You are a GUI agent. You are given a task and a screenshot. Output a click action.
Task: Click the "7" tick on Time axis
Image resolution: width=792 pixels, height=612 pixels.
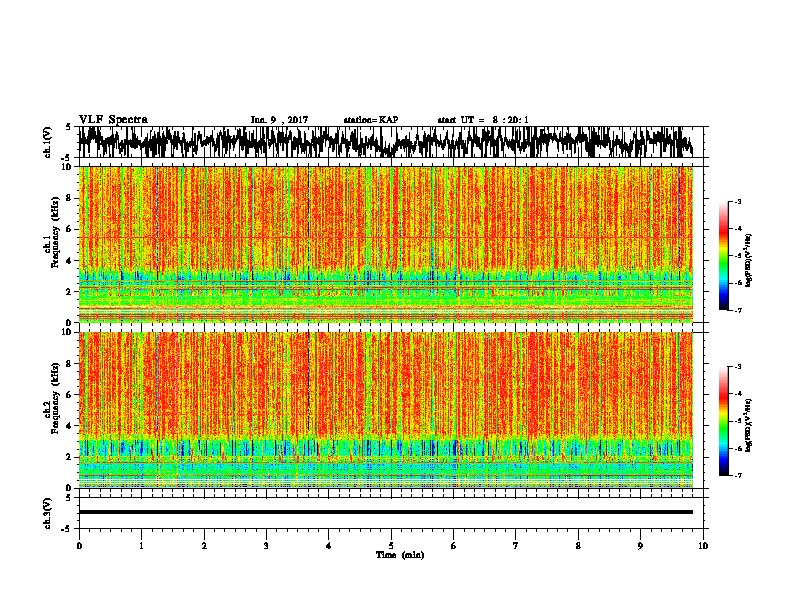[x=516, y=546]
